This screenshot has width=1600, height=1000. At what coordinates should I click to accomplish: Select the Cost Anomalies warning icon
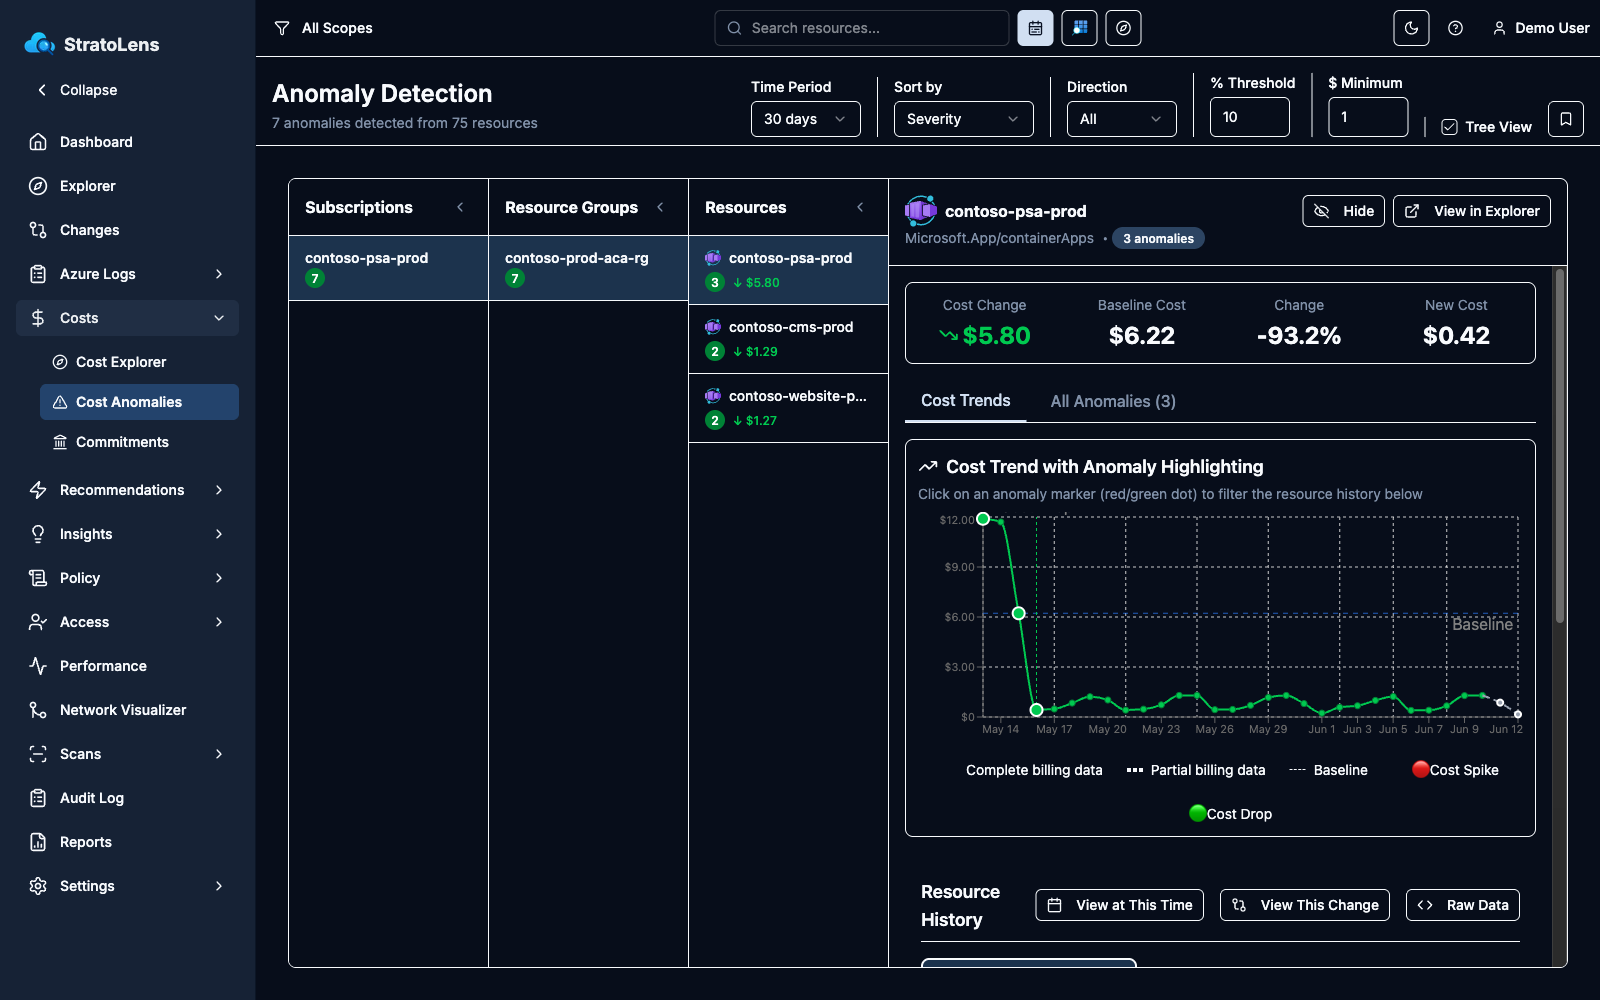click(x=60, y=402)
